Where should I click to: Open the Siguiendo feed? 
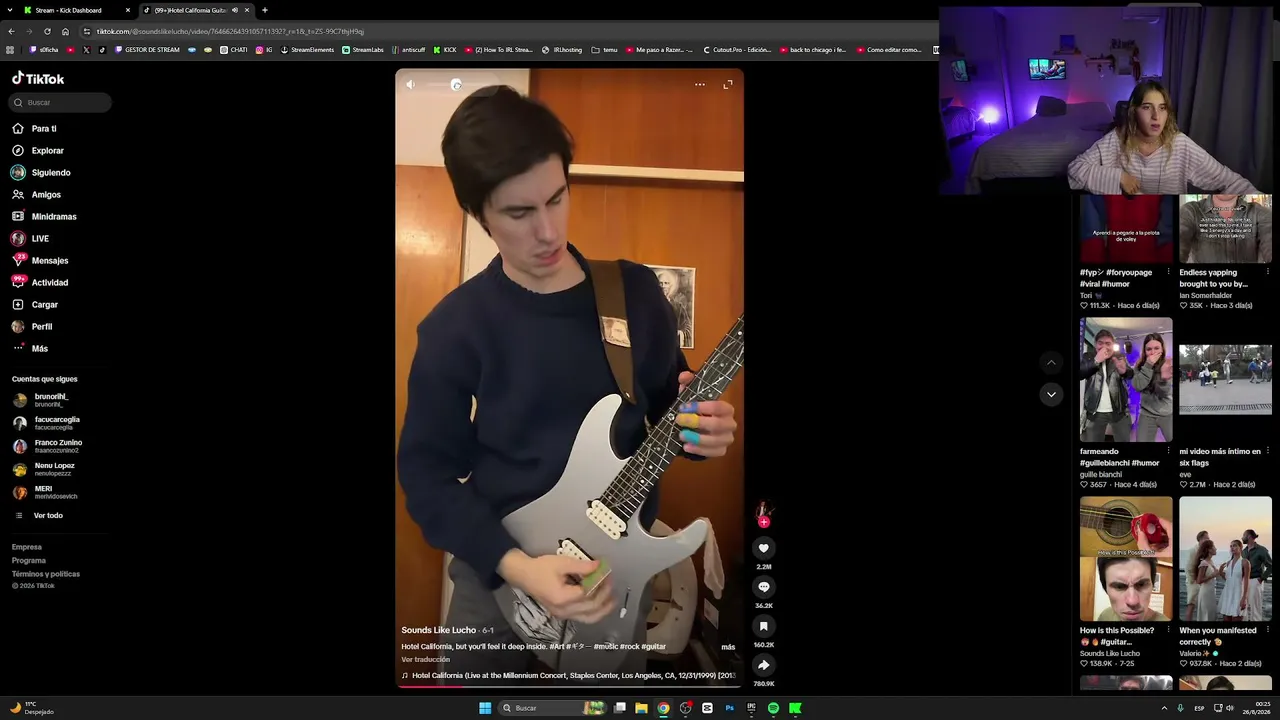(x=41, y=173)
